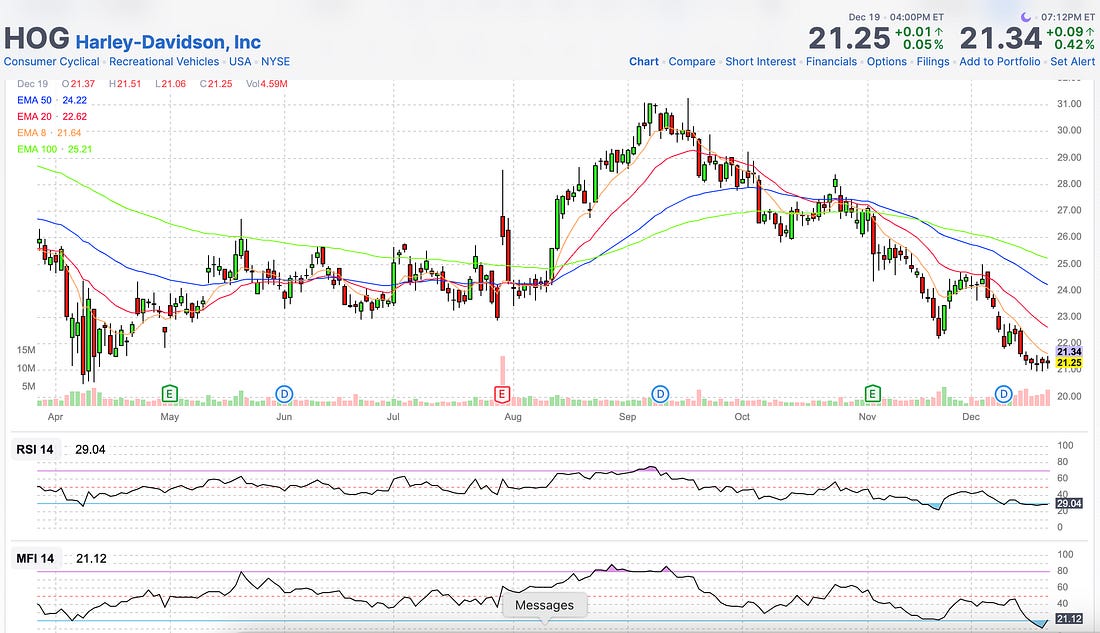This screenshot has height=633, width=1100.
Task: Click the Dec 19 date label in chart header
Action: click(x=32, y=84)
